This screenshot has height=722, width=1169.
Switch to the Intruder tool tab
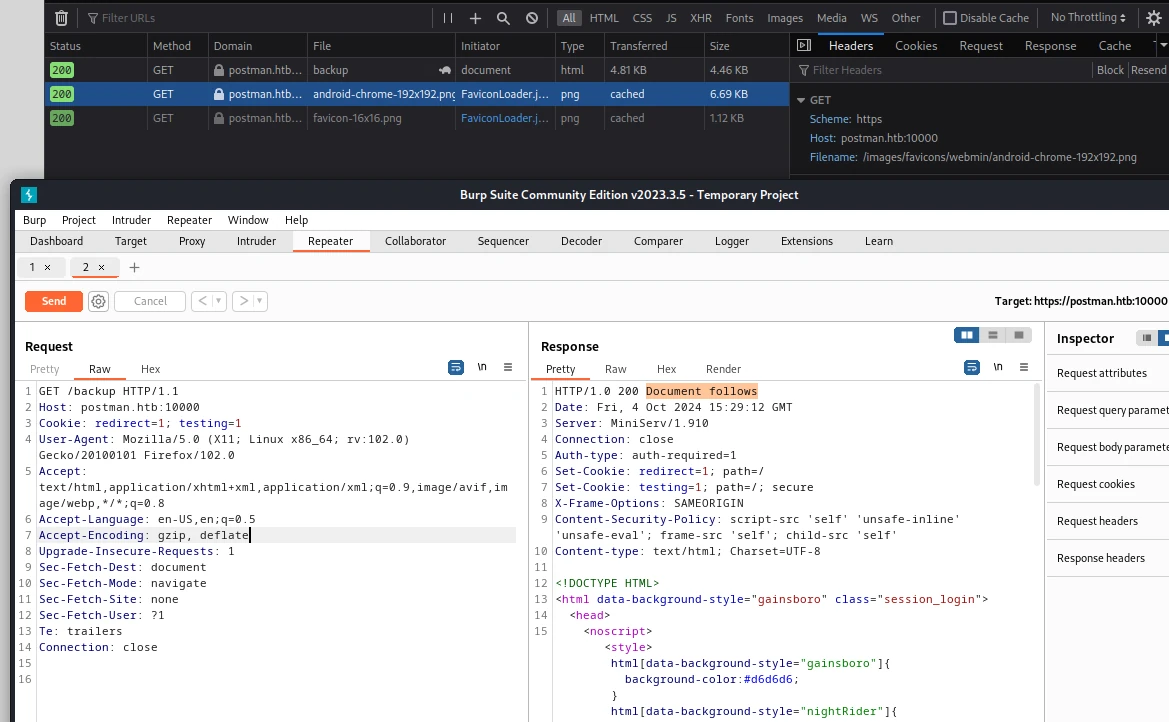point(256,241)
